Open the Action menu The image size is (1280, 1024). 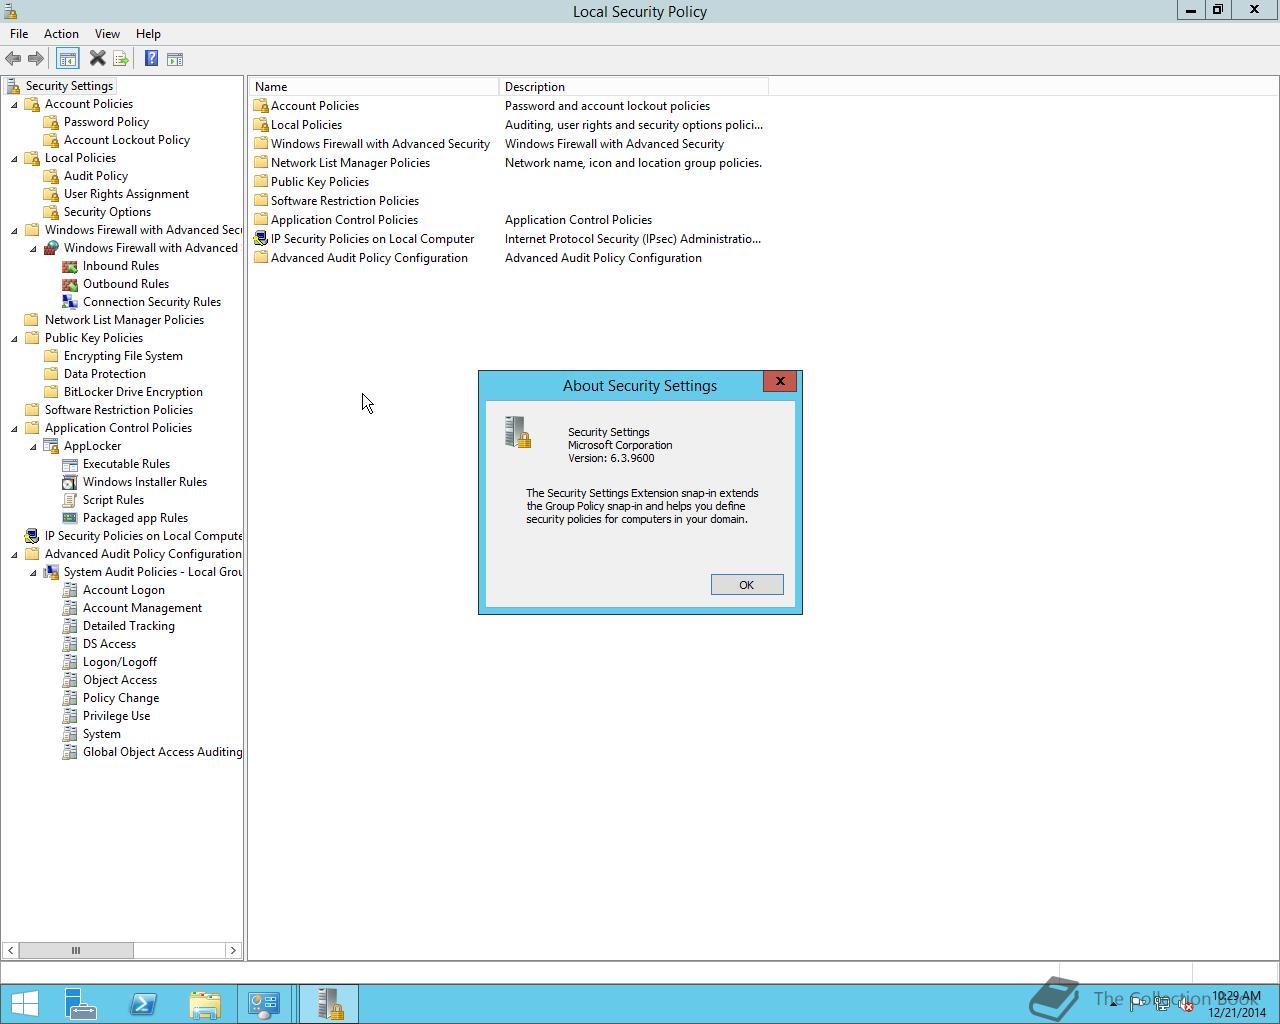point(61,34)
